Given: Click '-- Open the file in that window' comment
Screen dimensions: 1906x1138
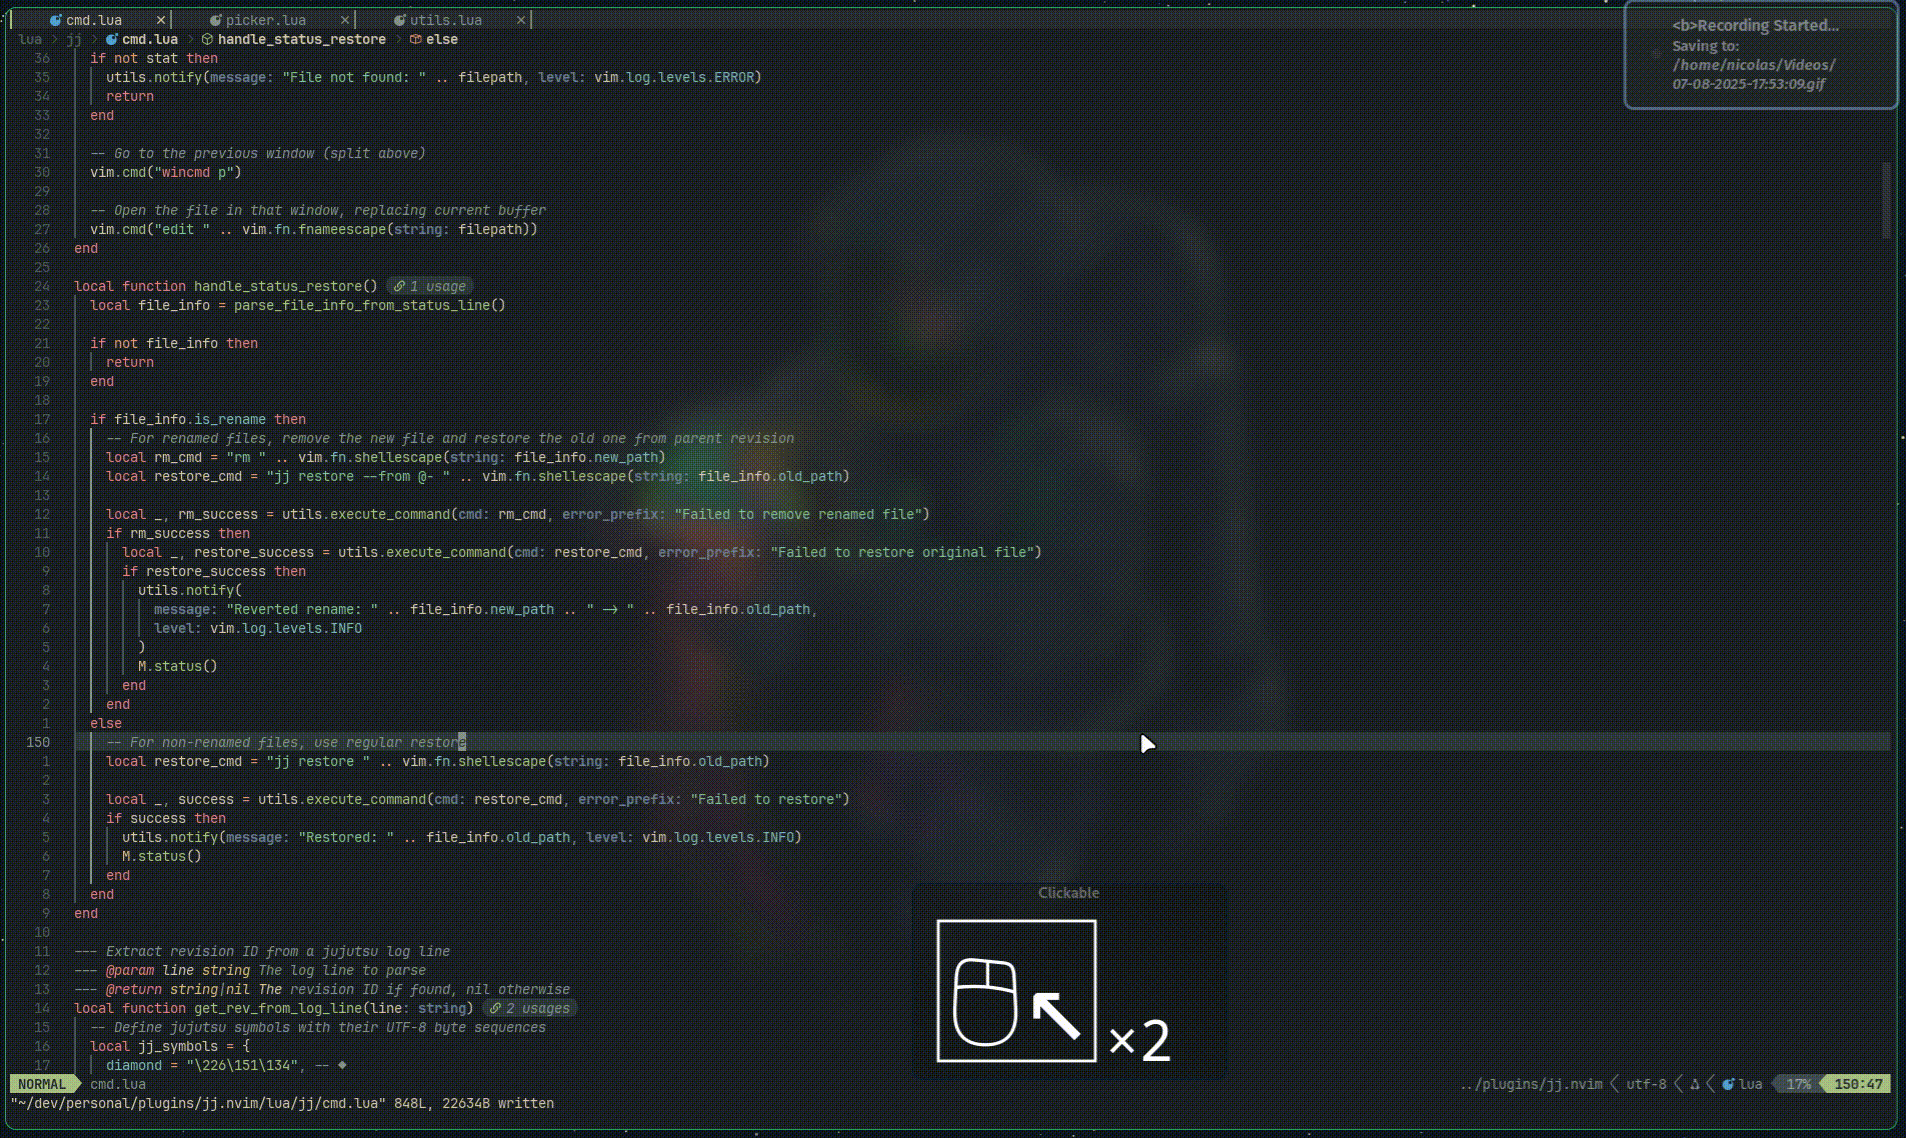Looking at the screenshot, I should tap(318, 210).
